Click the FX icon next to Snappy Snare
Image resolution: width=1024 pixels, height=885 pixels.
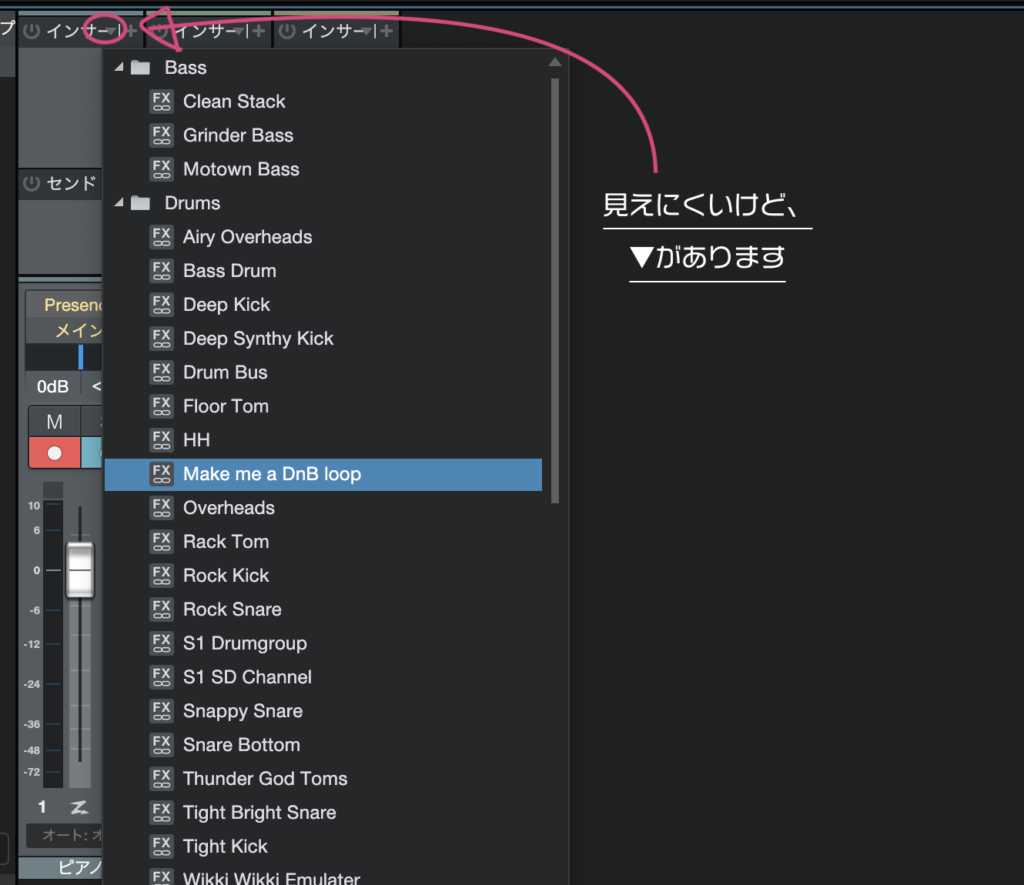point(161,711)
